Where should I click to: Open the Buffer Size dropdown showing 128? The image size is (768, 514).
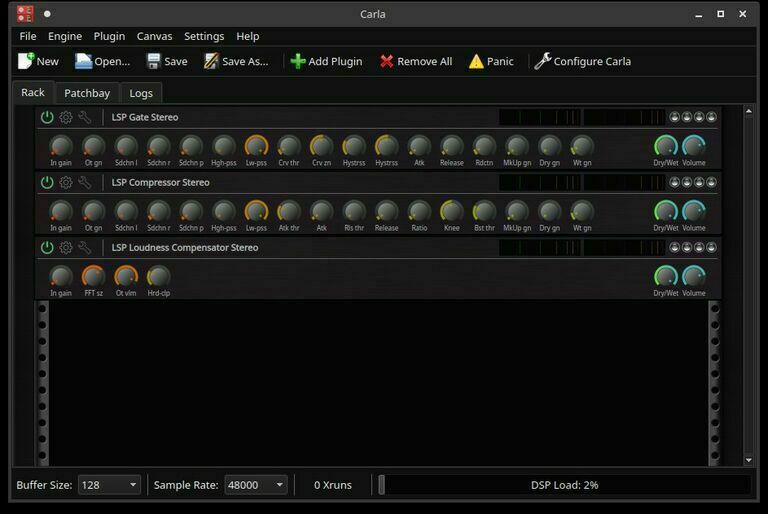pos(109,485)
